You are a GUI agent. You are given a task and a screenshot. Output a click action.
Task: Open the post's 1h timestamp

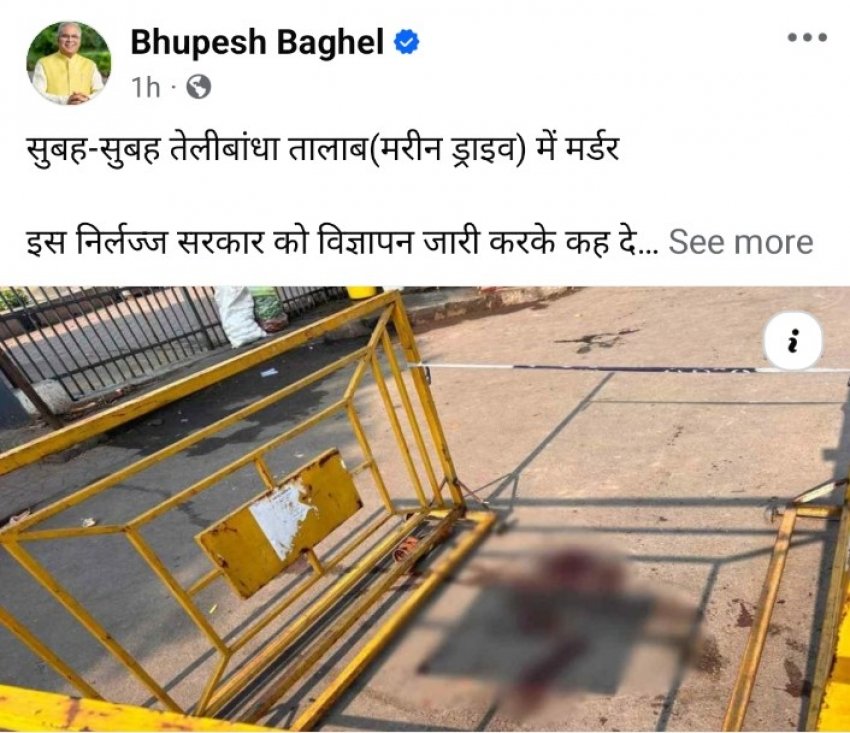tap(146, 87)
